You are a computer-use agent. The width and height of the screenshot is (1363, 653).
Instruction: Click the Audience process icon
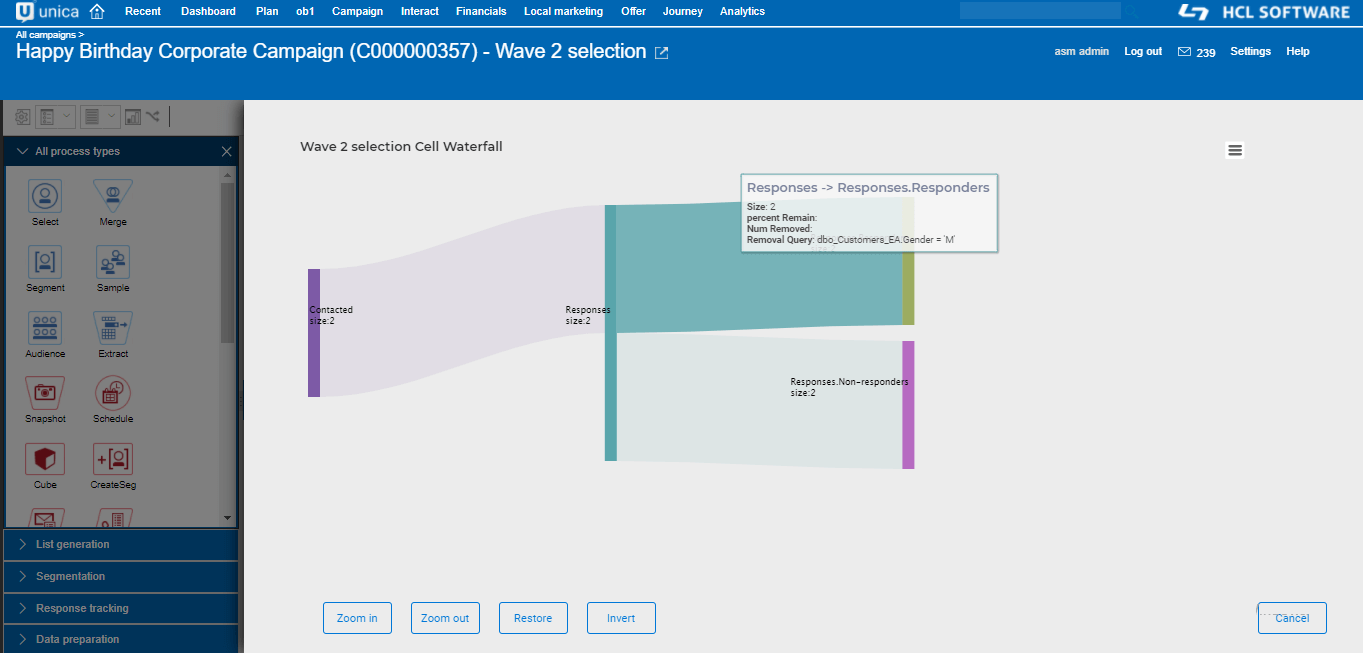[x=45, y=328]
